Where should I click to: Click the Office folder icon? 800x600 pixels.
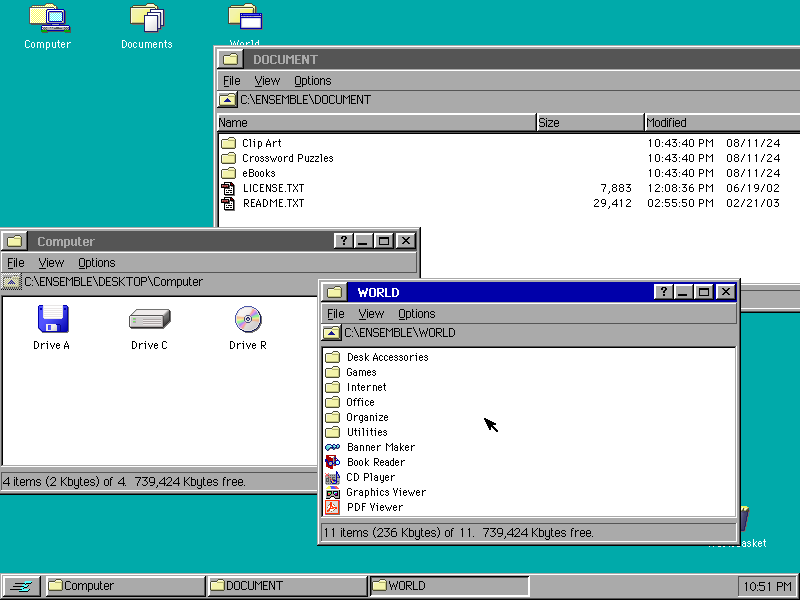point(332,402)
